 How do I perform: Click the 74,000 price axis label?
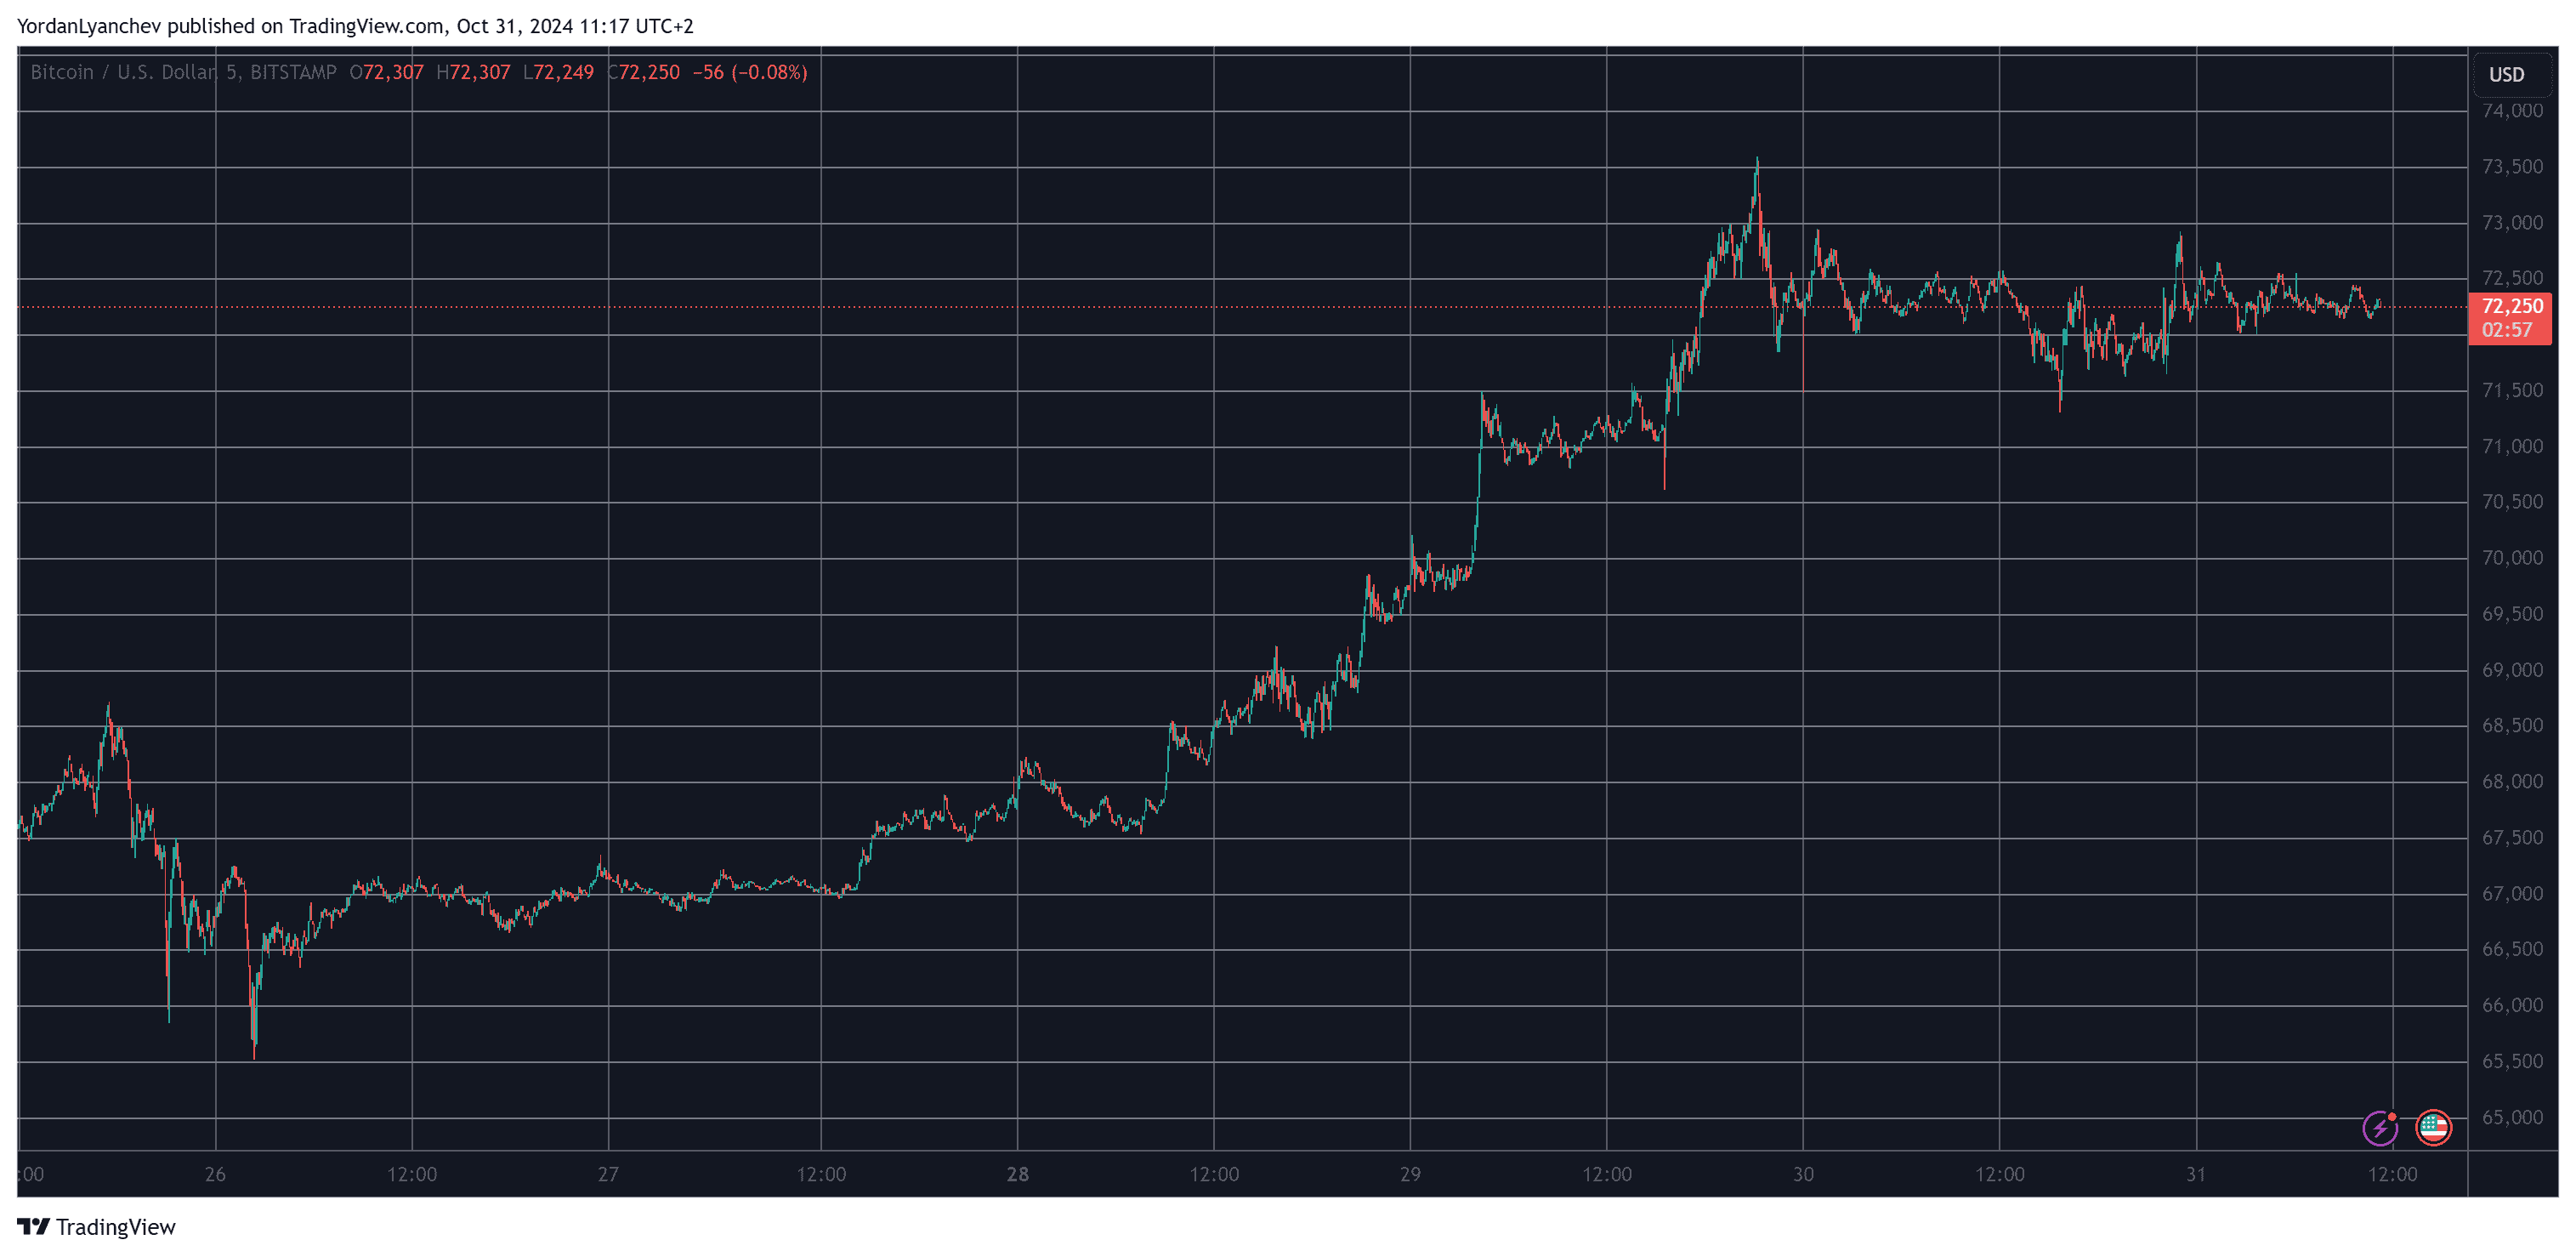2512,111
